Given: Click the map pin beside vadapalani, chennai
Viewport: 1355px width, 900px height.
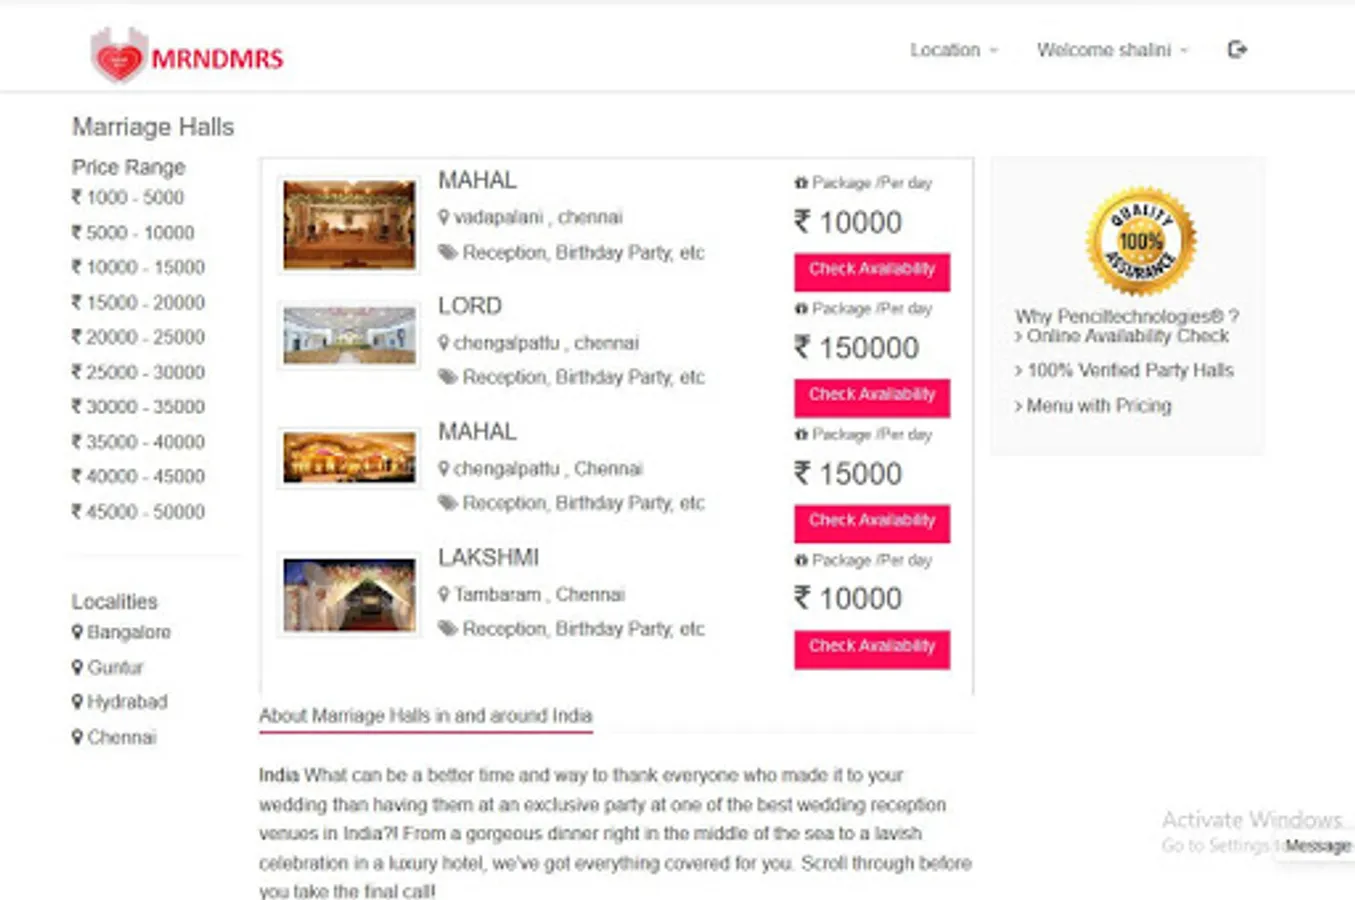Looking at the screenshot, I should coord(444,217).
